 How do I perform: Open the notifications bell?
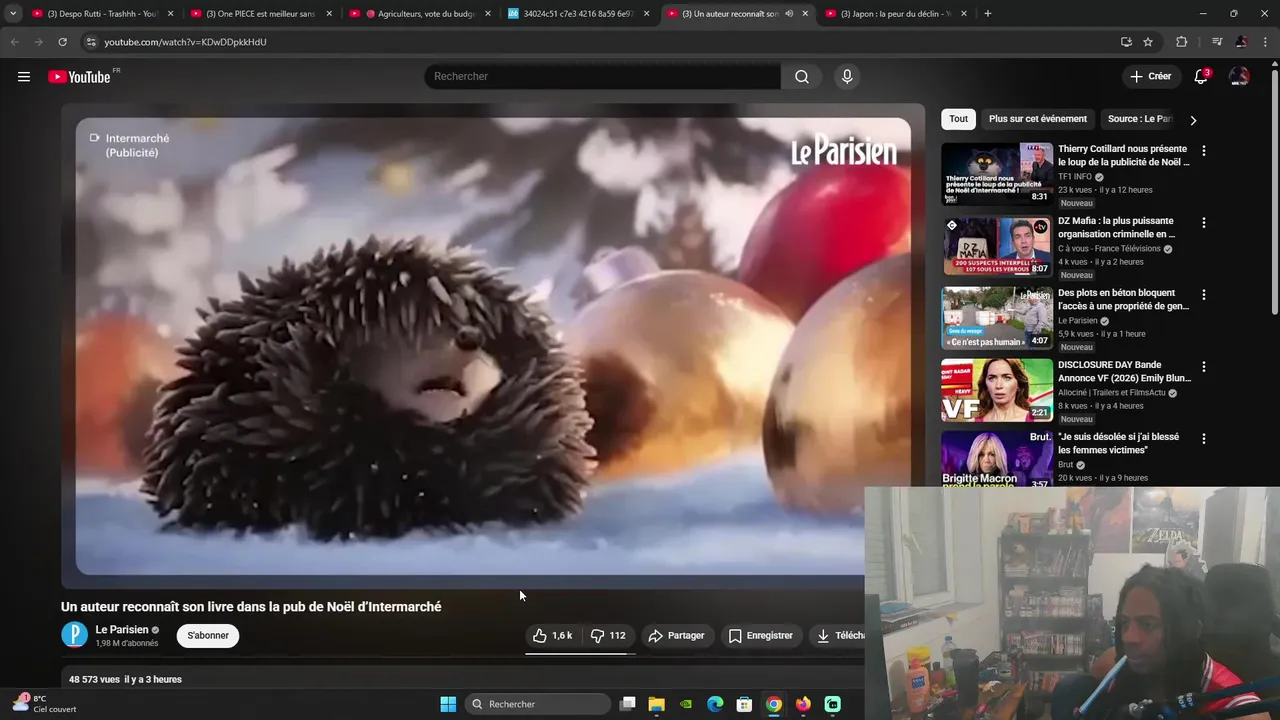[x=1201, y=77]
